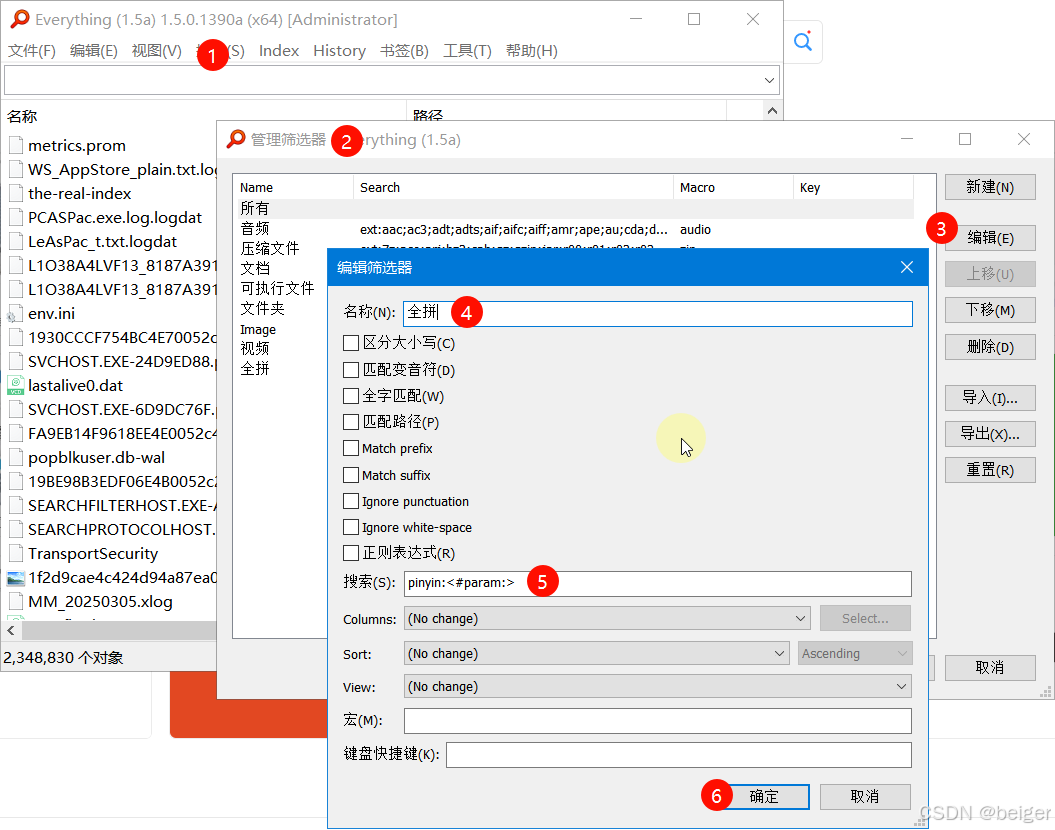Click 取消 in the filter manager window
Image resolution: width=1055 pixels, height=830 pixels.
(990, 667)
